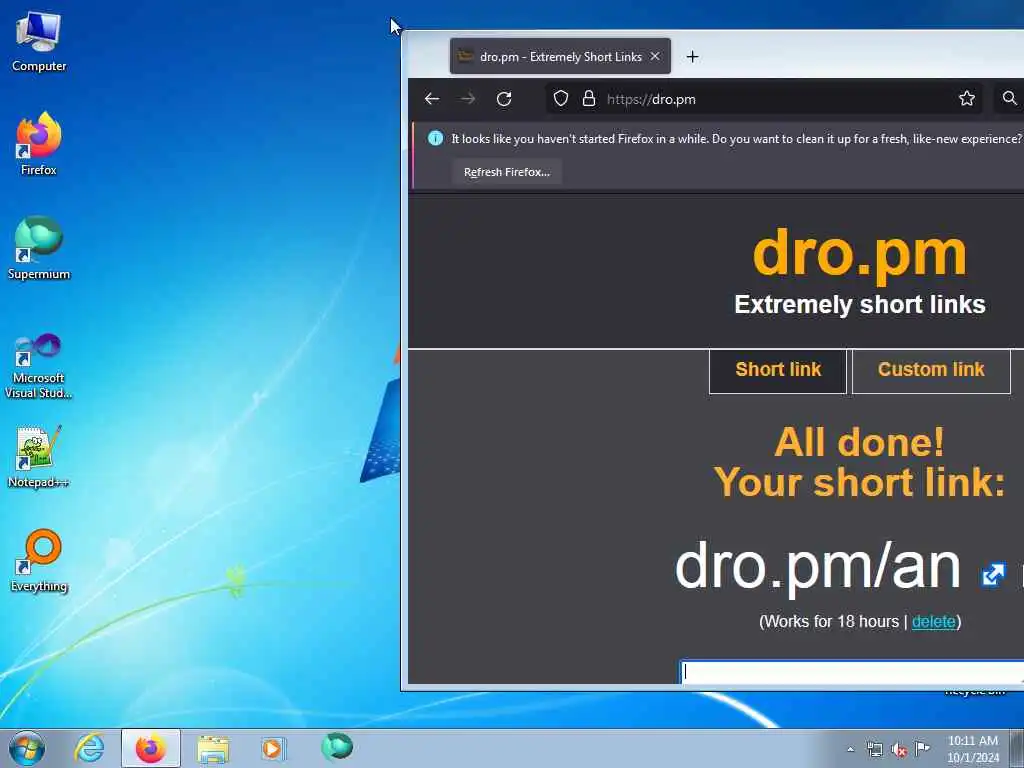The width and height of the screenshot is (1024, 768).
Task: Open Windows Explorer from the taskbar
Action: 213,748
